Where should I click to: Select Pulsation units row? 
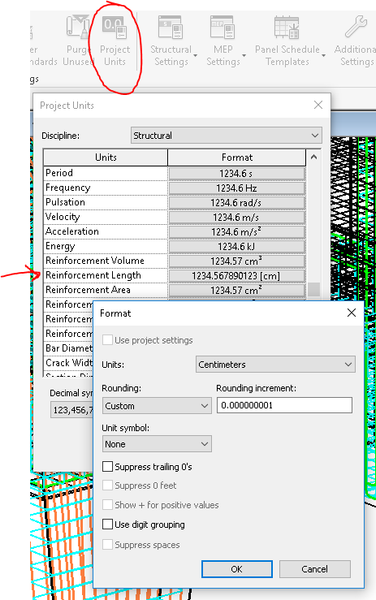tap(106, 202)
